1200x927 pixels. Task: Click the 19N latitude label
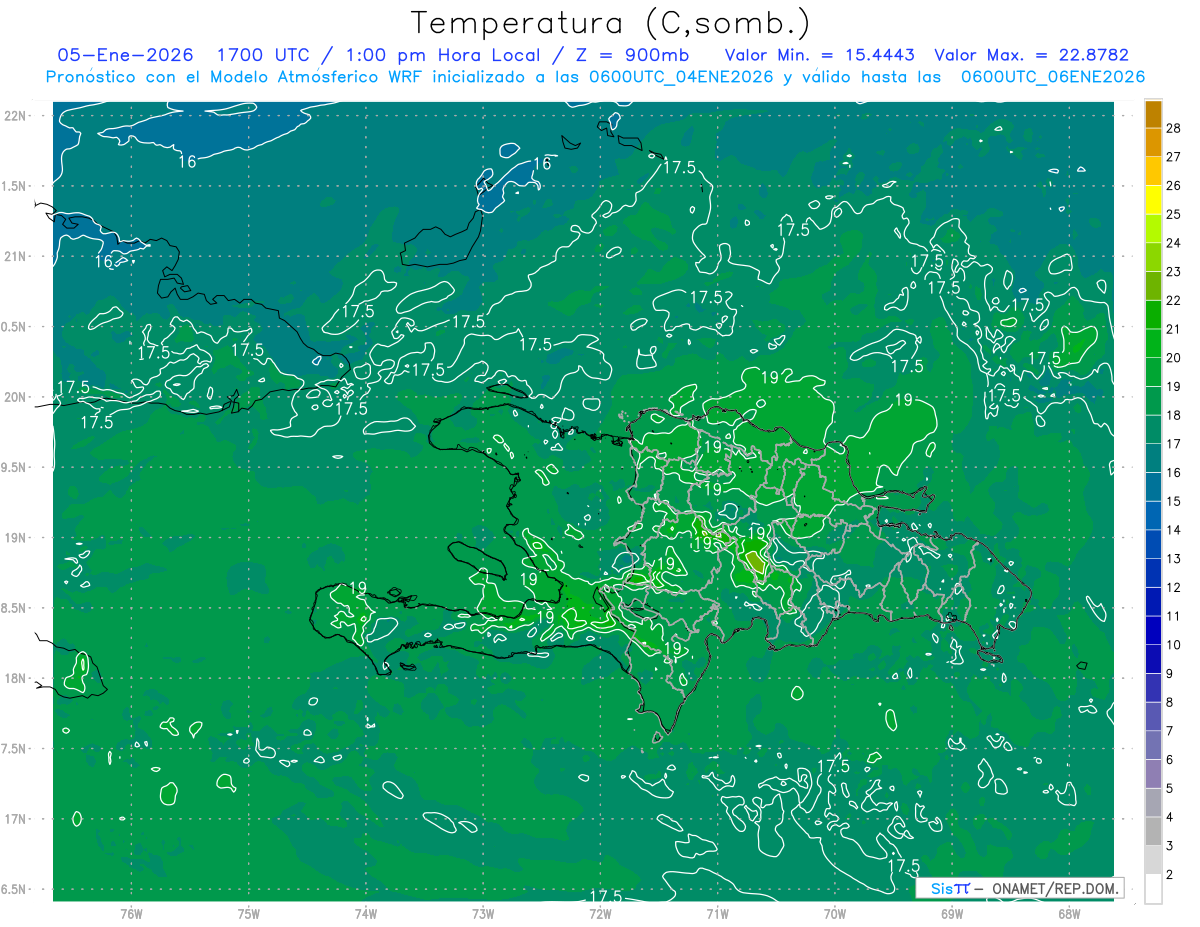tap(14, 537)
